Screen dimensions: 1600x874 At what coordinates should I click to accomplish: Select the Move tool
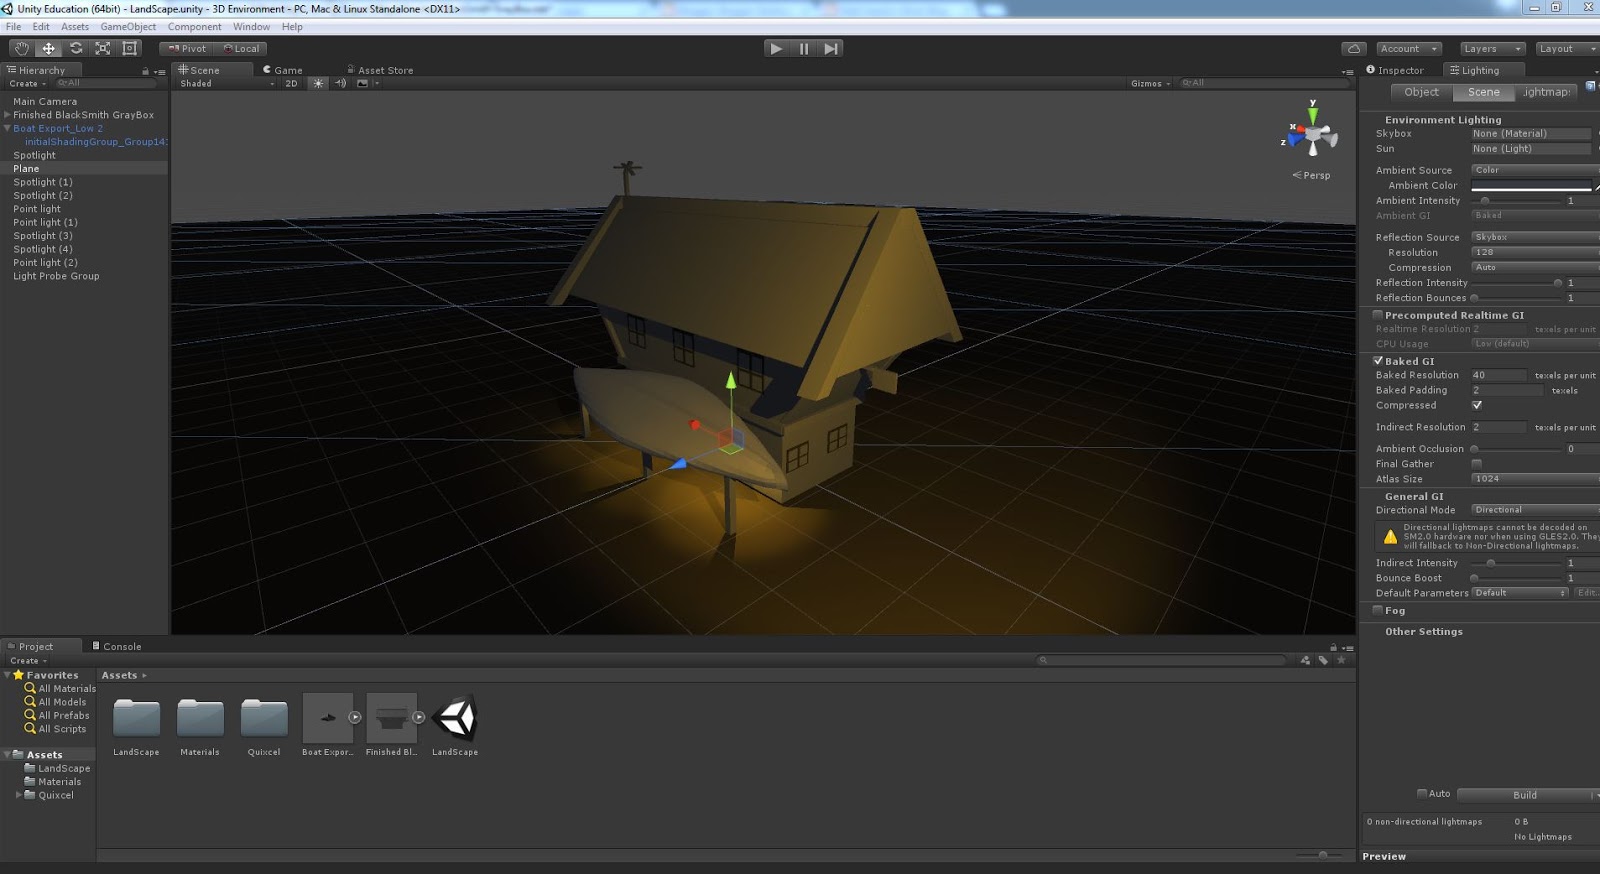pos(48,48)
